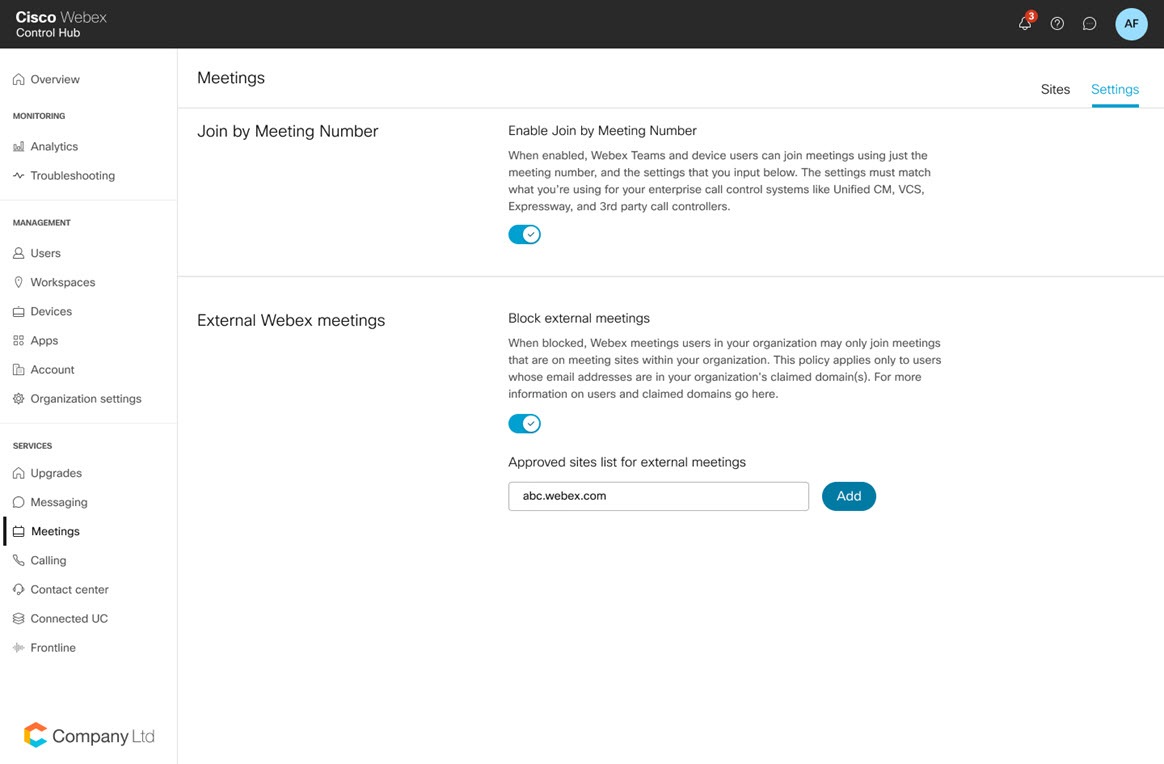Image resolution: width=1164 pixels, height=764 pixels.
Task: Click the Company Ltd logo
Action: coord(90,736)
